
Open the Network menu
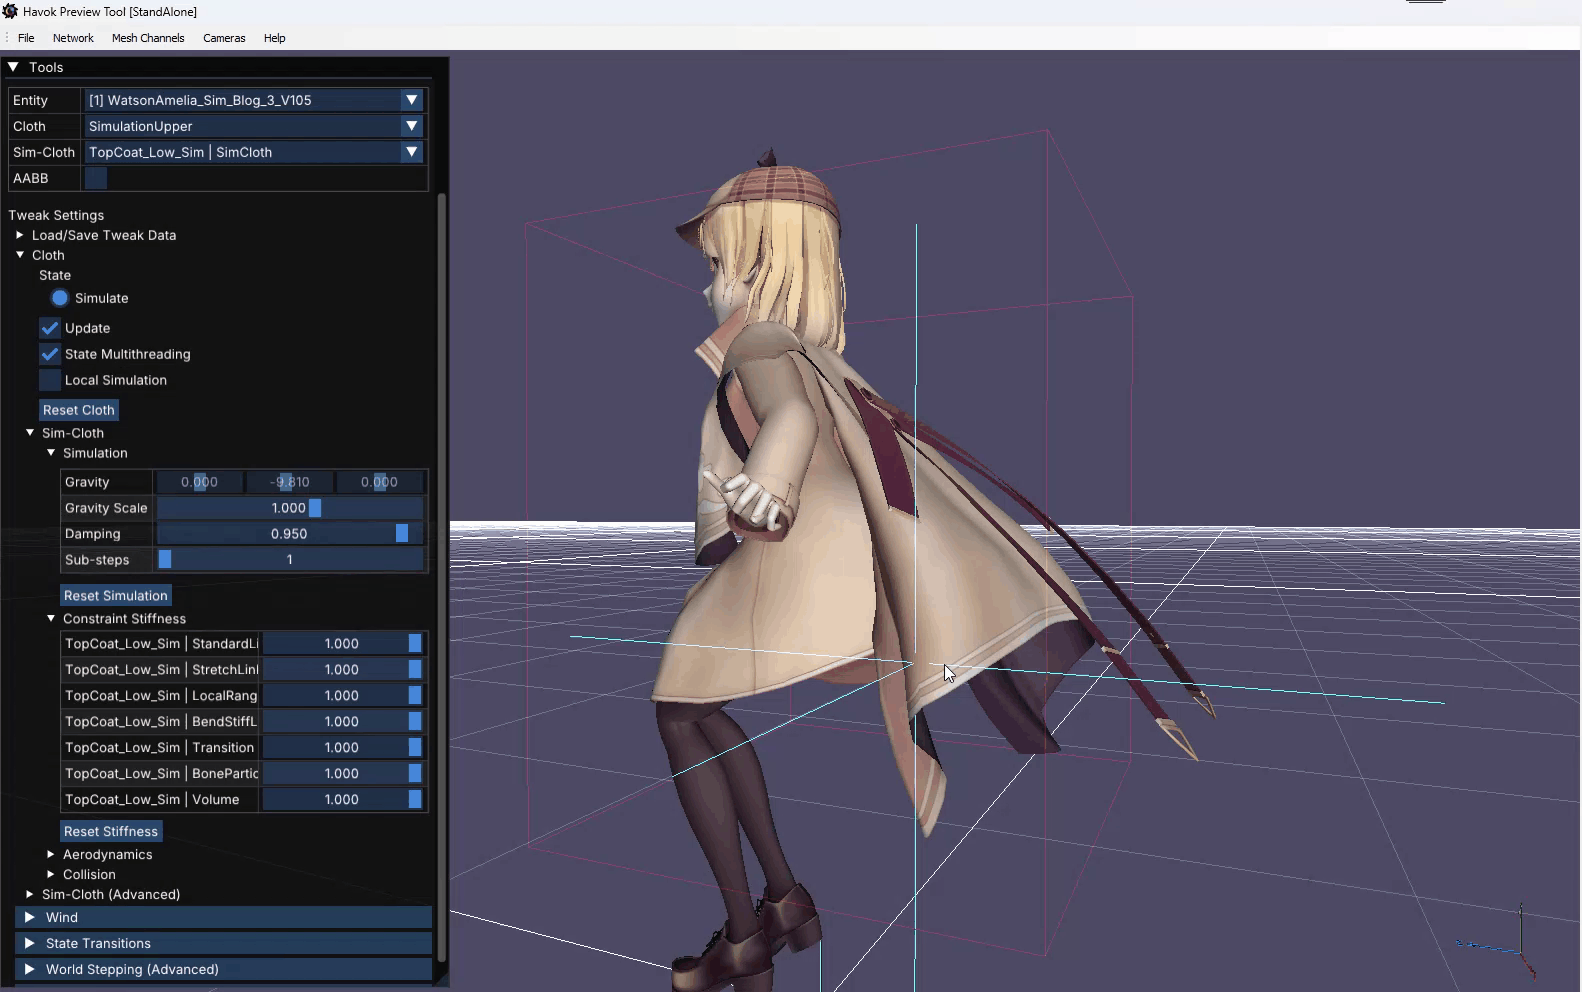coord(73,38)
